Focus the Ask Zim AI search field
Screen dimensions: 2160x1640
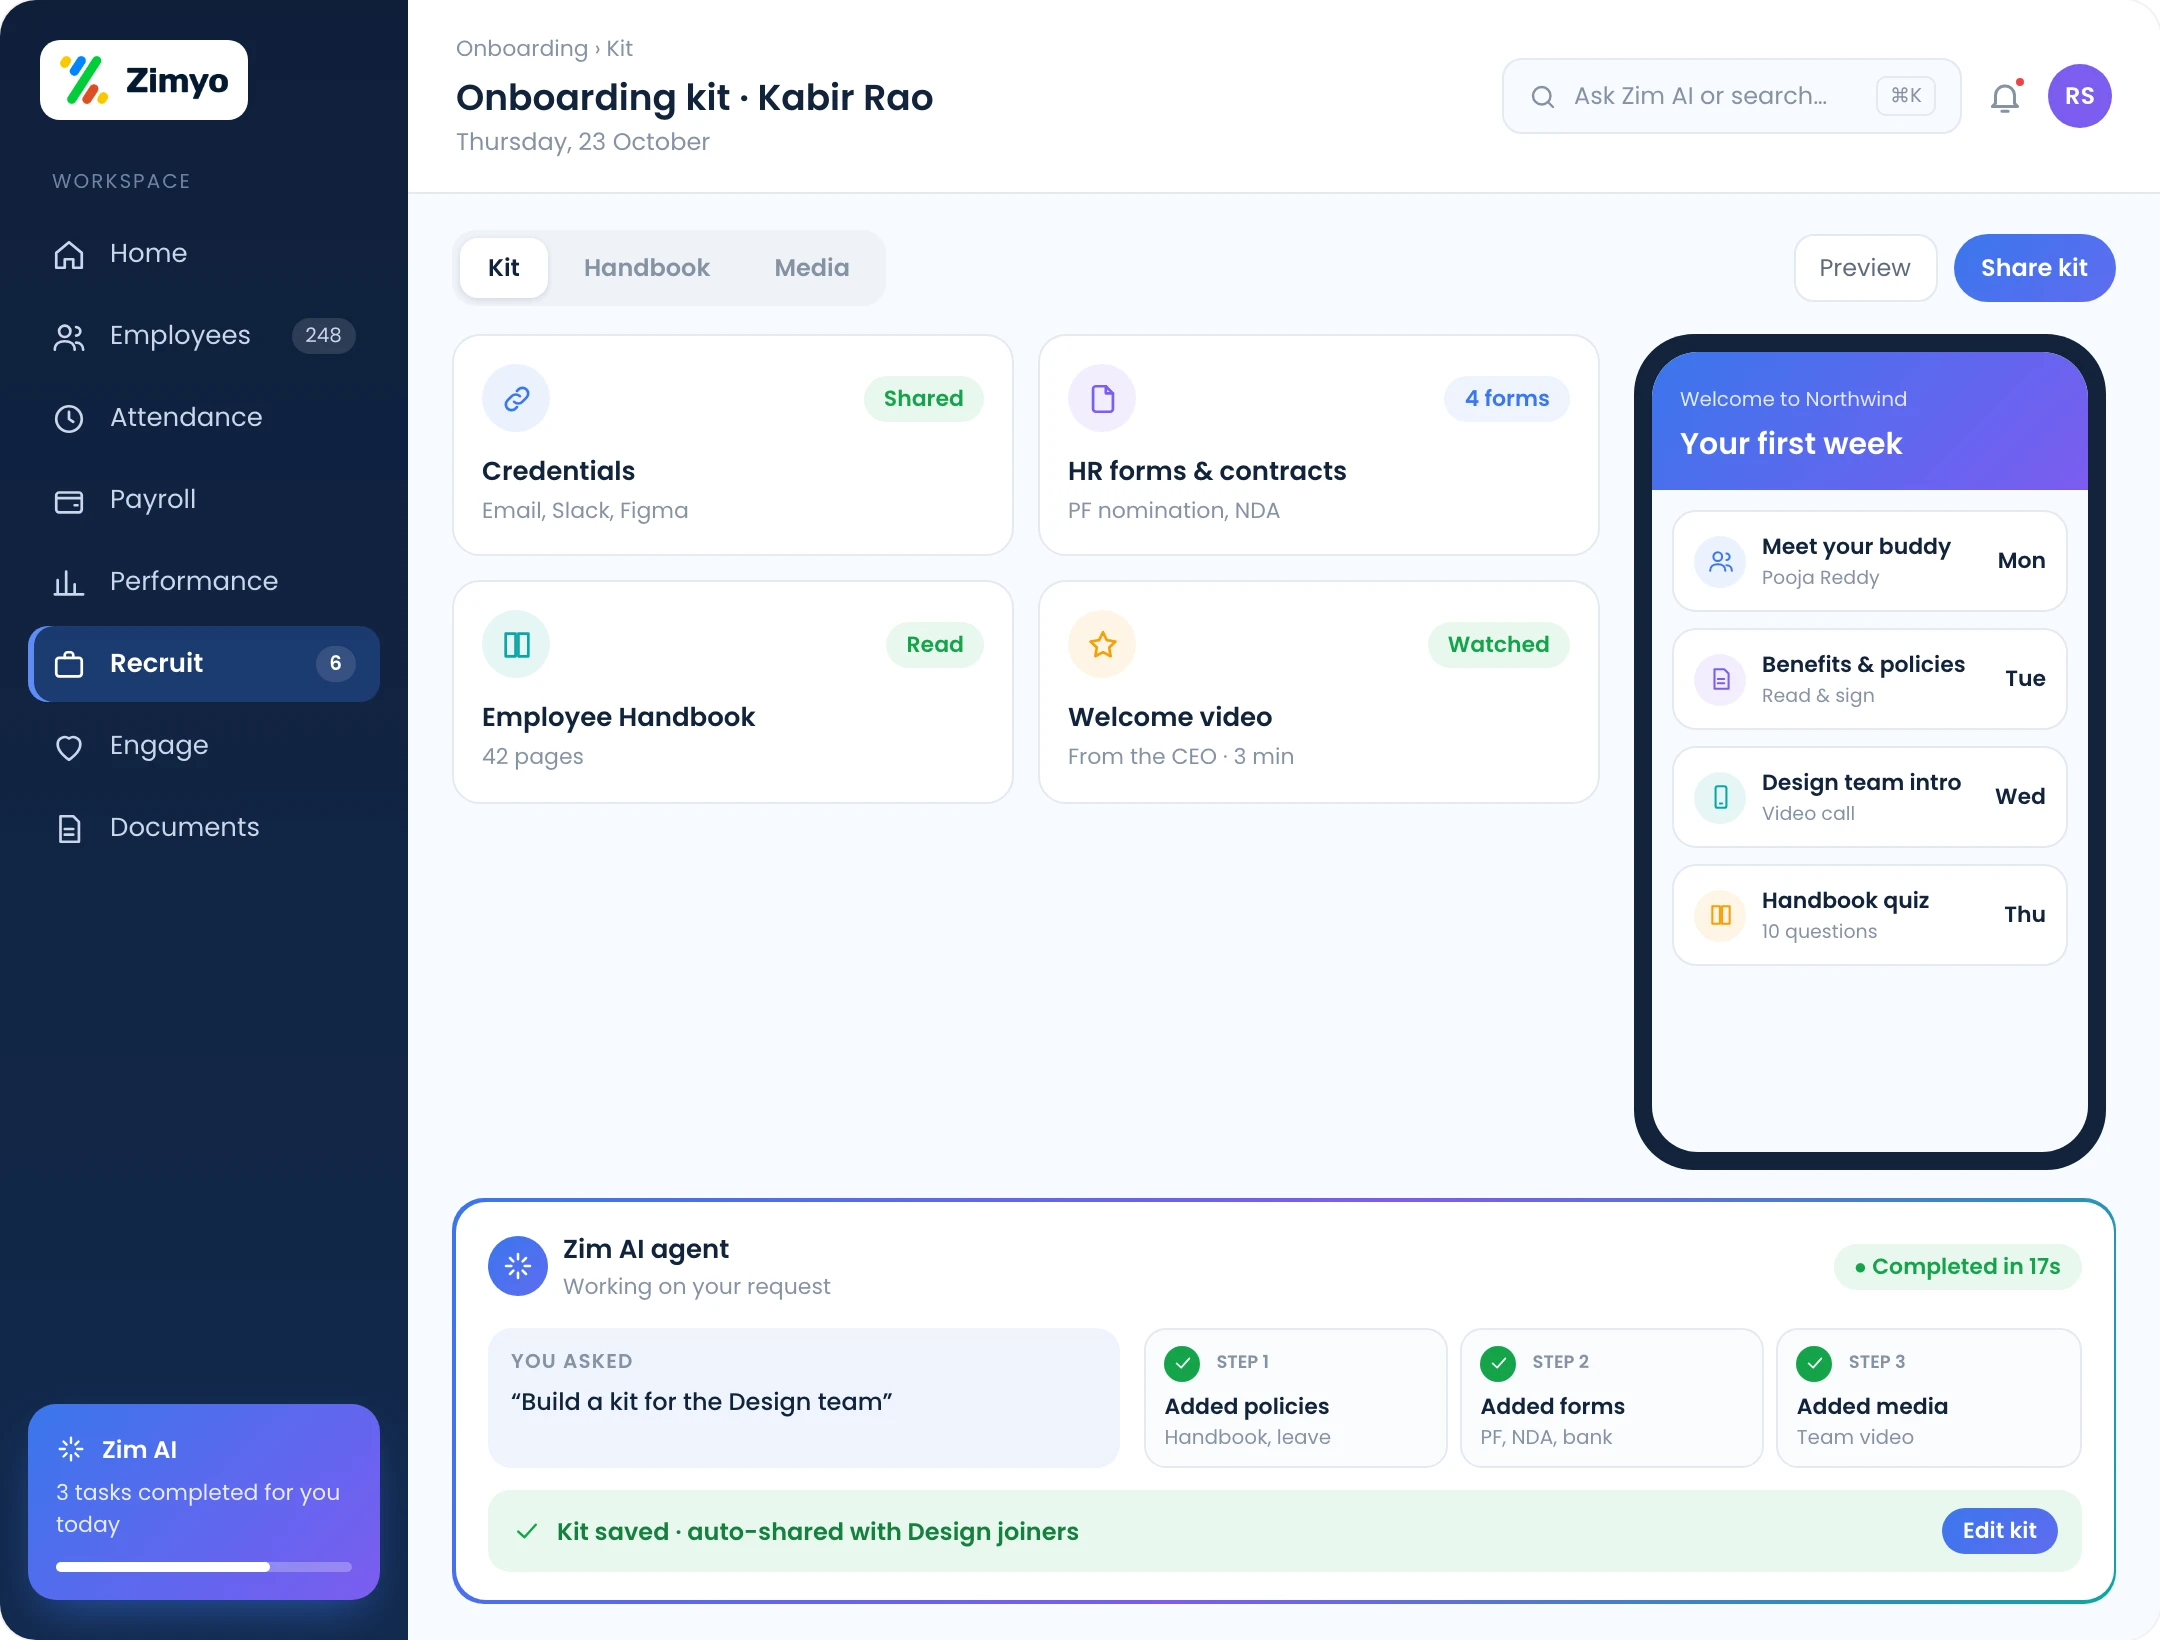pyautogui.click(x=1732, y=96)
